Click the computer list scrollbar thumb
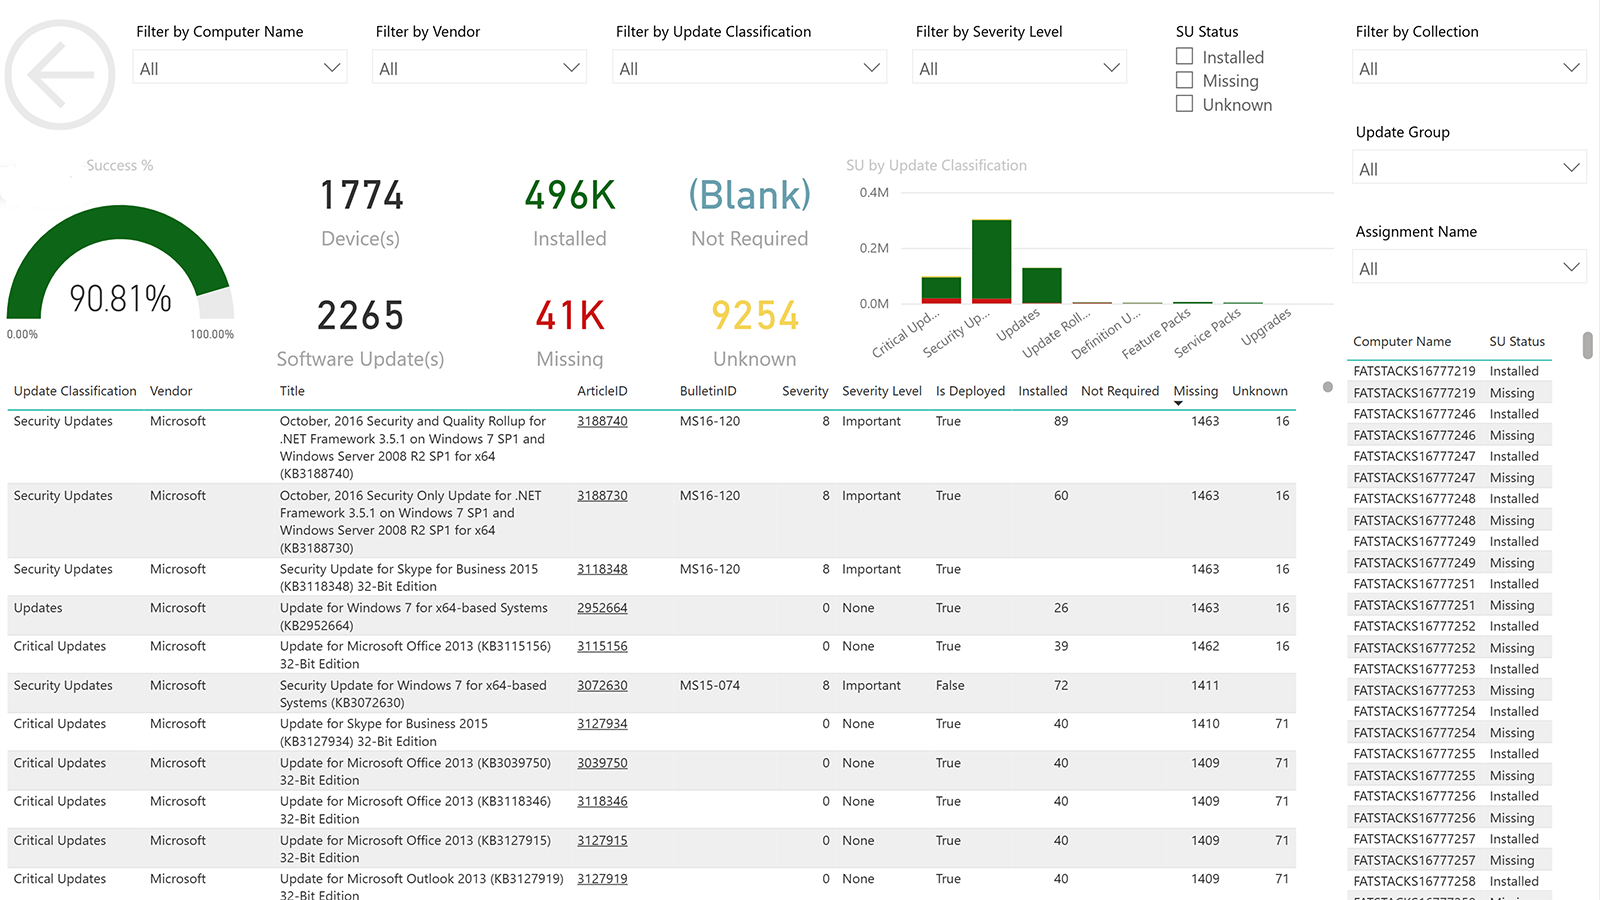Screen dimensions: 1600x900 pos(1587,345)
